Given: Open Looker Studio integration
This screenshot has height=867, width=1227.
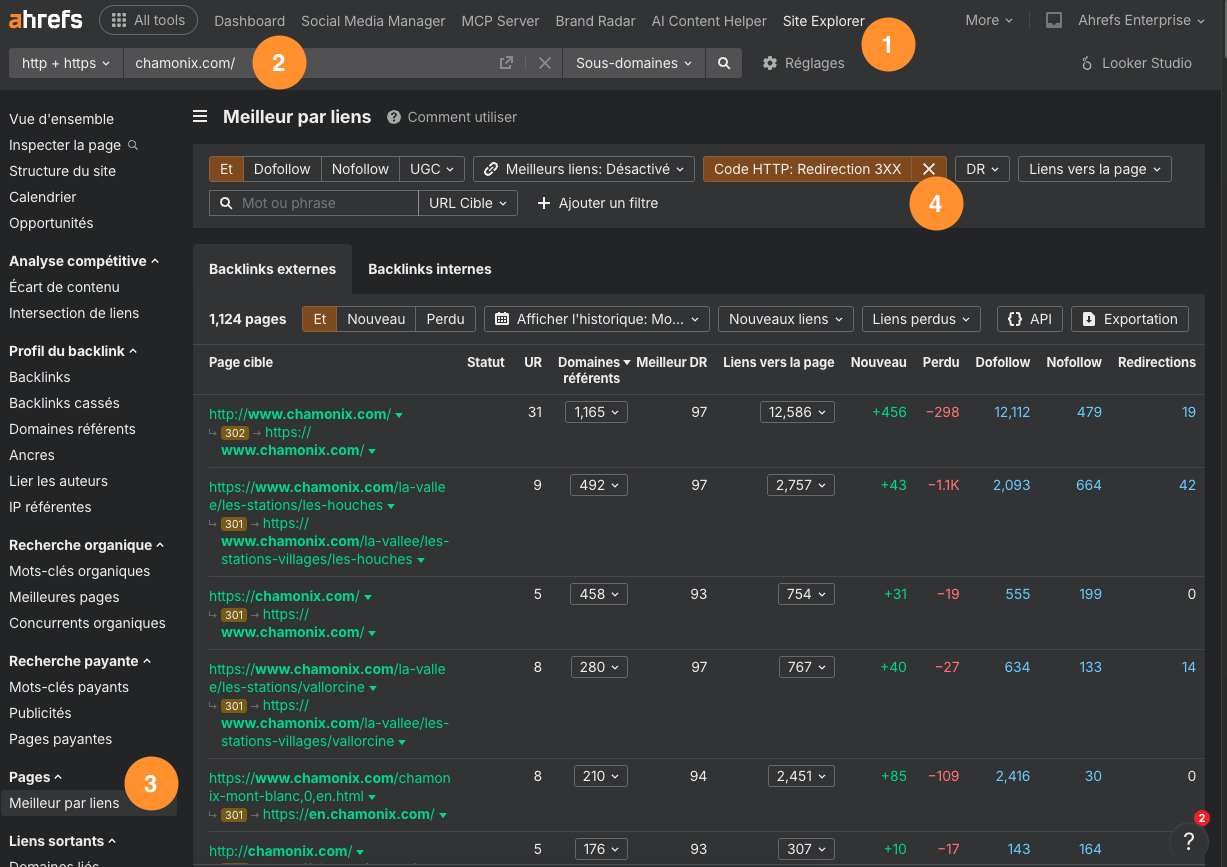Looking at the screenshot, I should 1136,63.
